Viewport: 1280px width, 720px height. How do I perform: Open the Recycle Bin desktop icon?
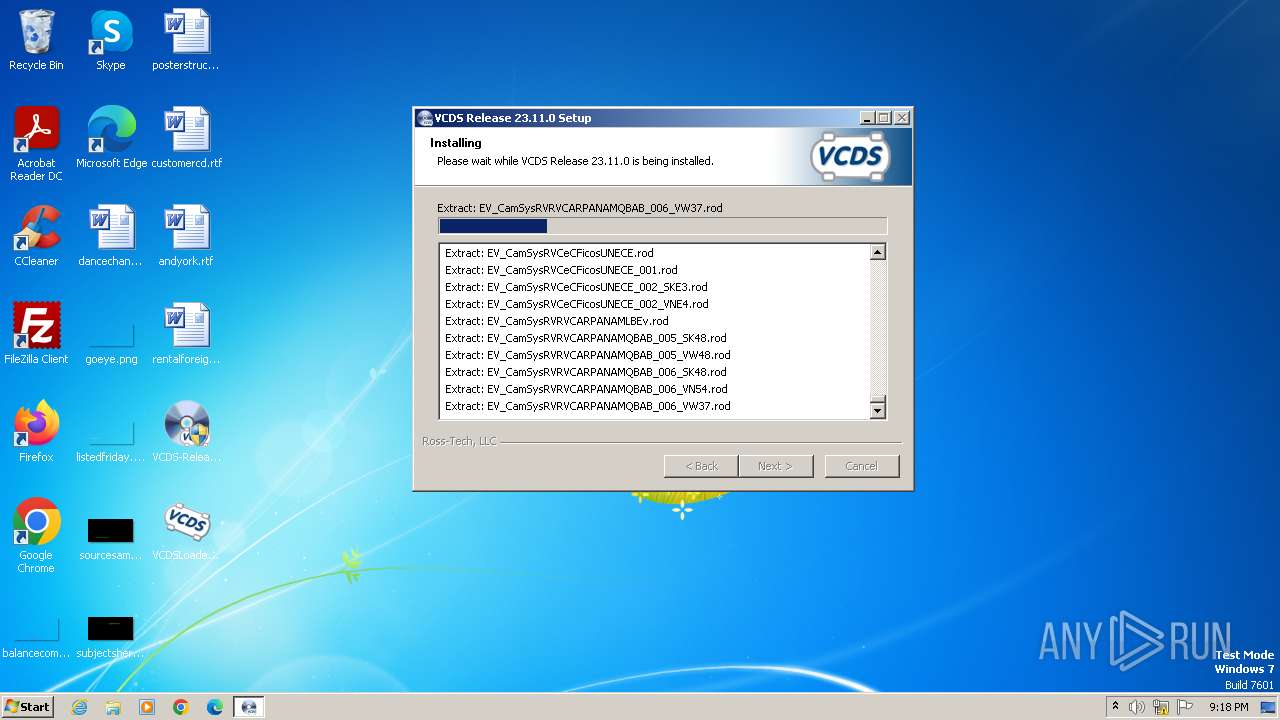(x=36, y=40)
